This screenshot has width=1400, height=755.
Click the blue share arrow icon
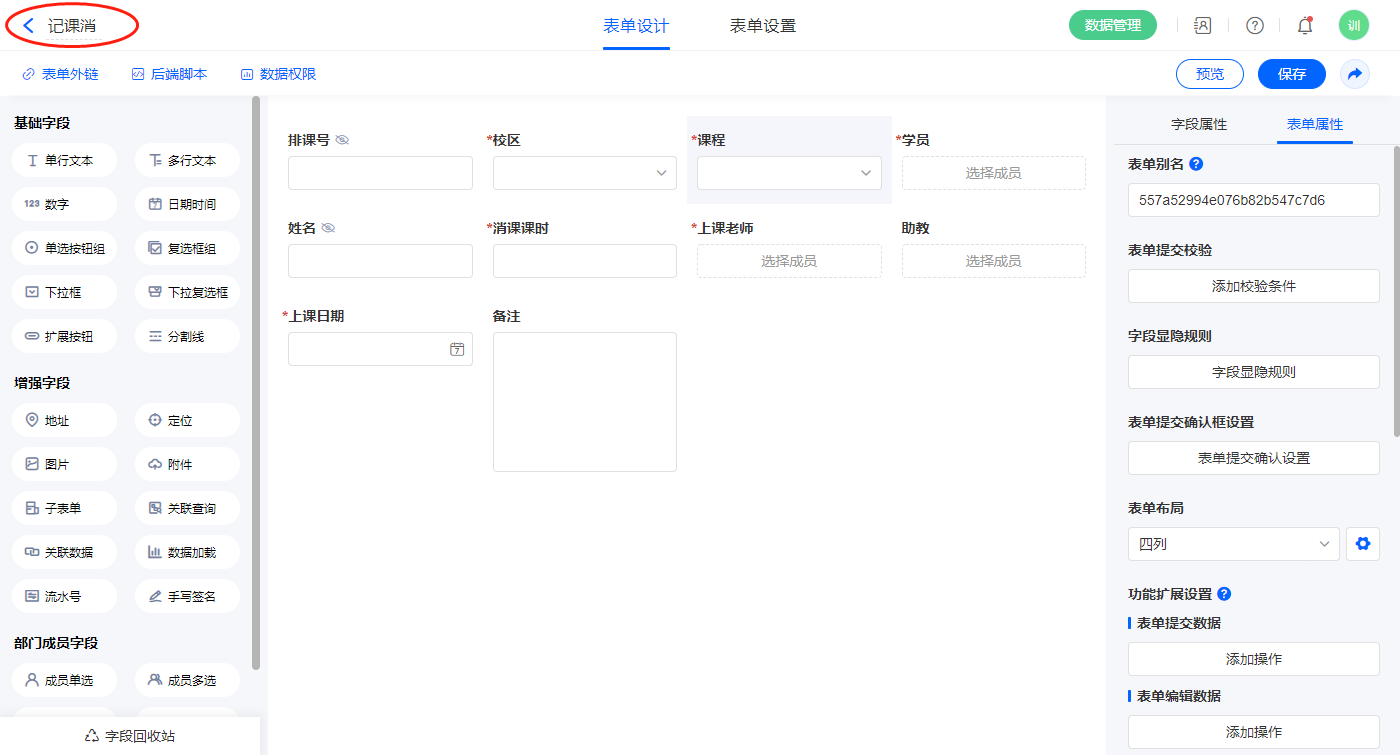click(x=1355, y=74)
